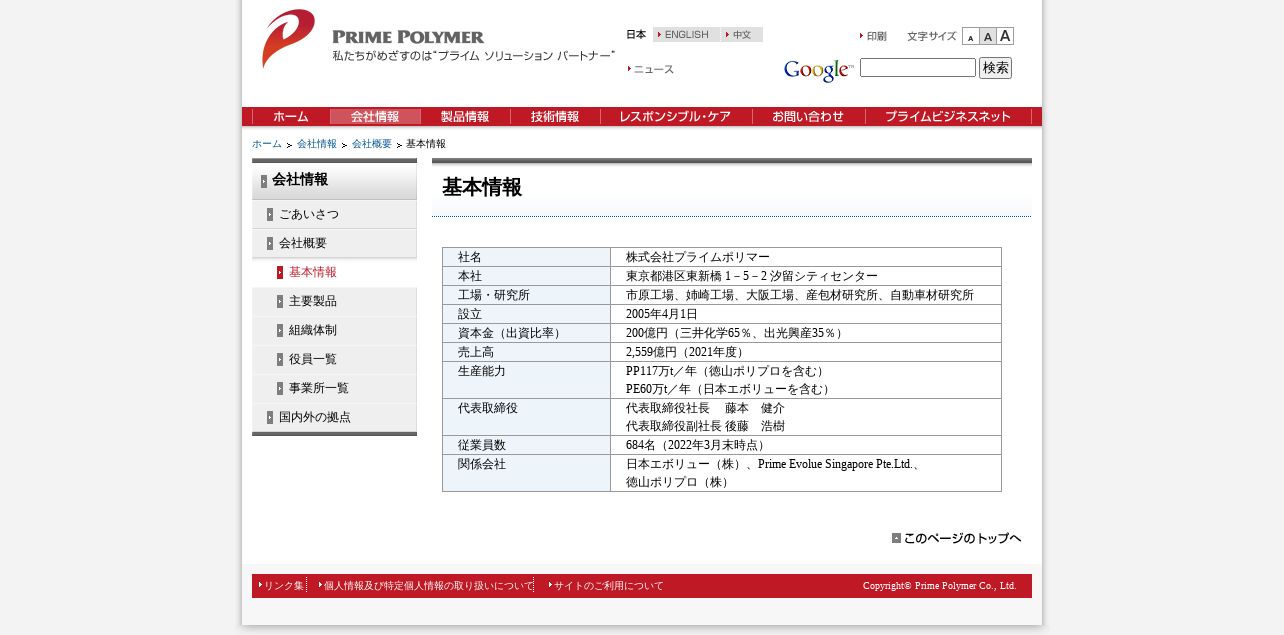Click arrow icon beside 事業所一覧

click(280, 389)
